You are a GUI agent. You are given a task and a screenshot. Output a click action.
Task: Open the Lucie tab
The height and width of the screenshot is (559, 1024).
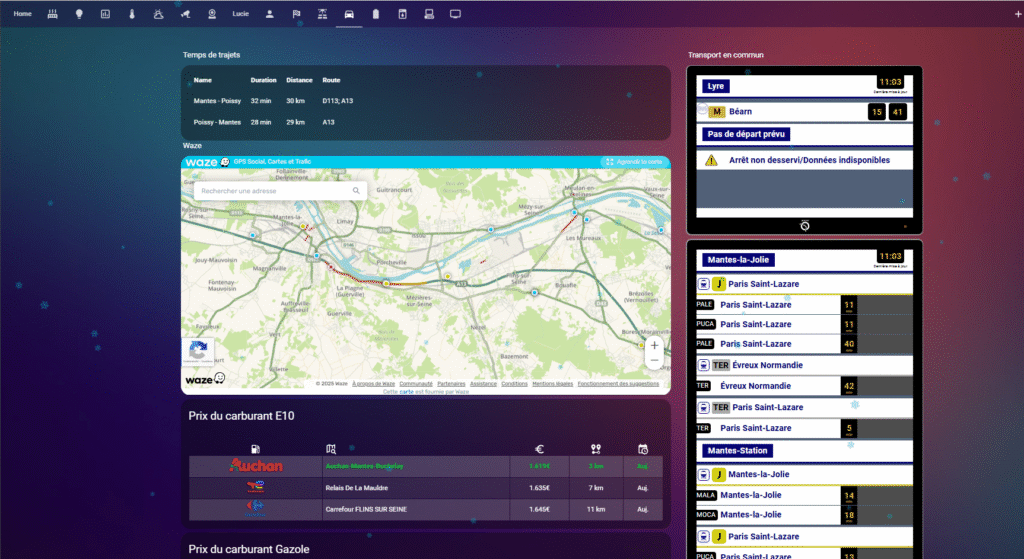[240, 14]
